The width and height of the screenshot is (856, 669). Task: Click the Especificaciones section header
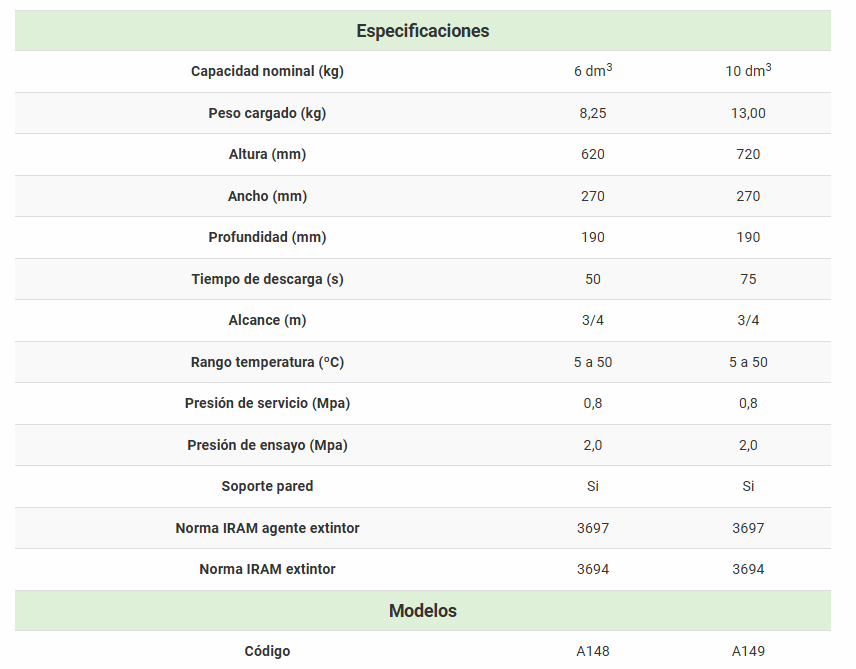[x=423, y=31]
